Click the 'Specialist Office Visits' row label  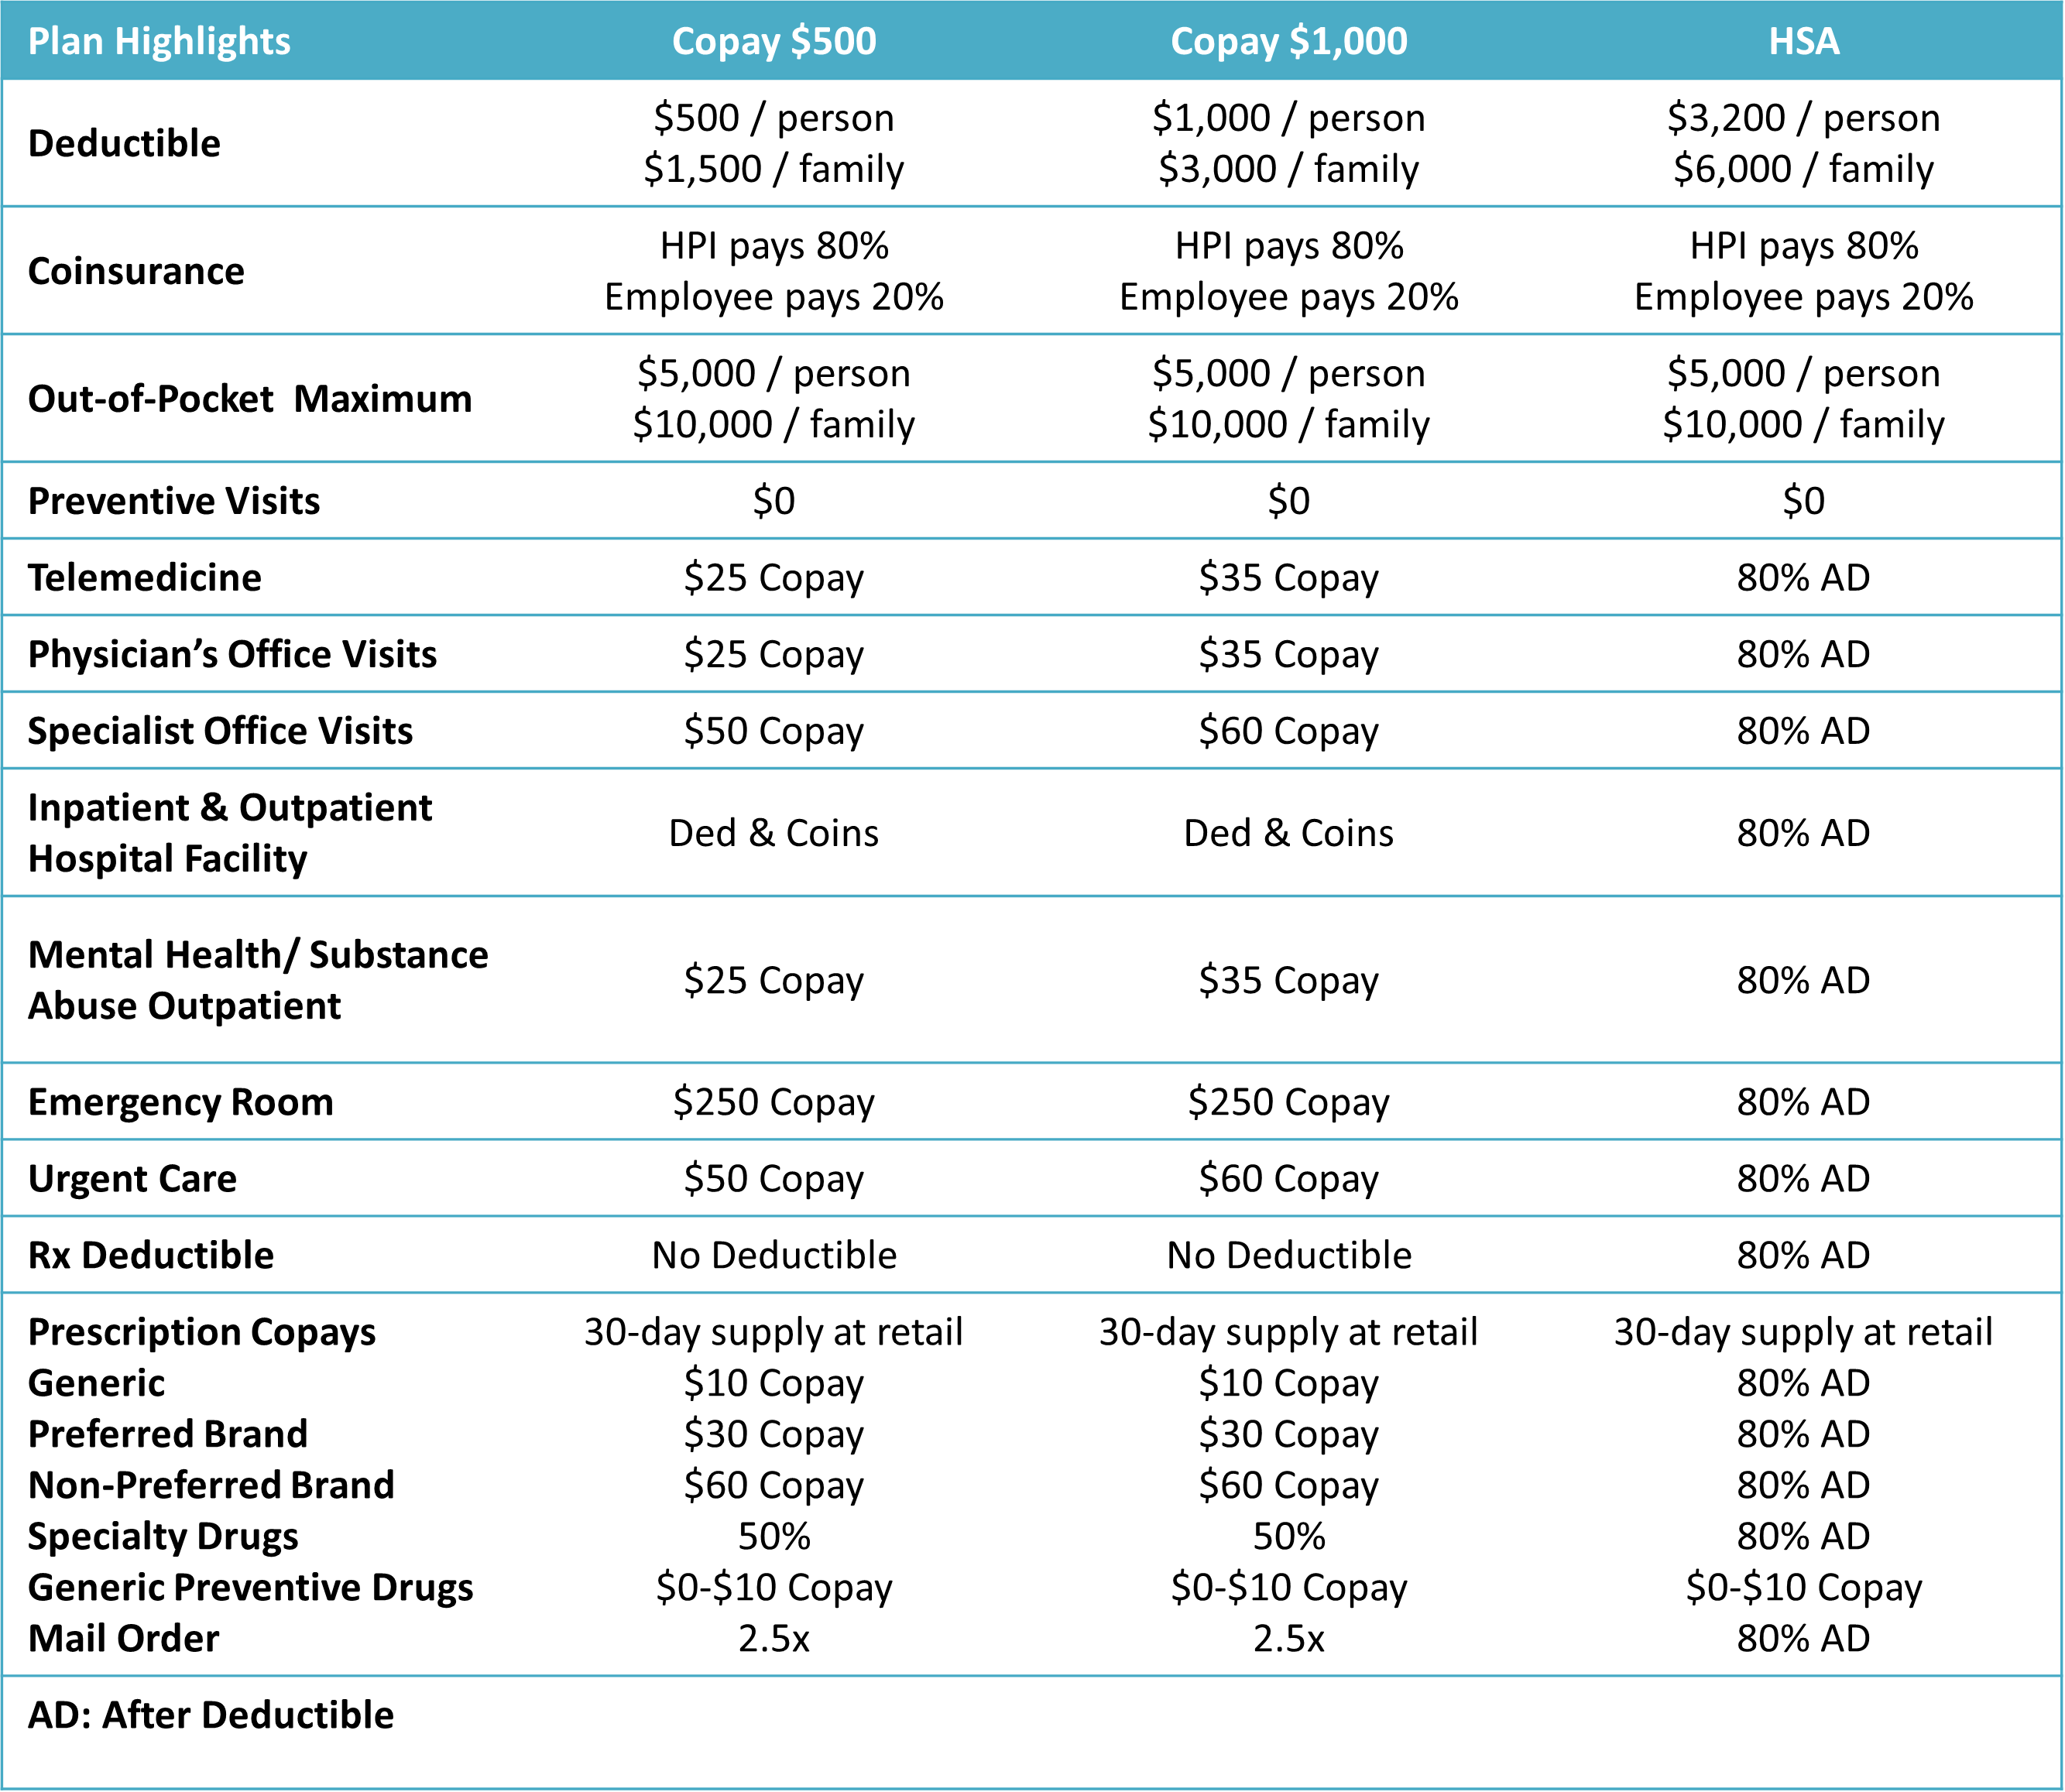click(220, 731)
